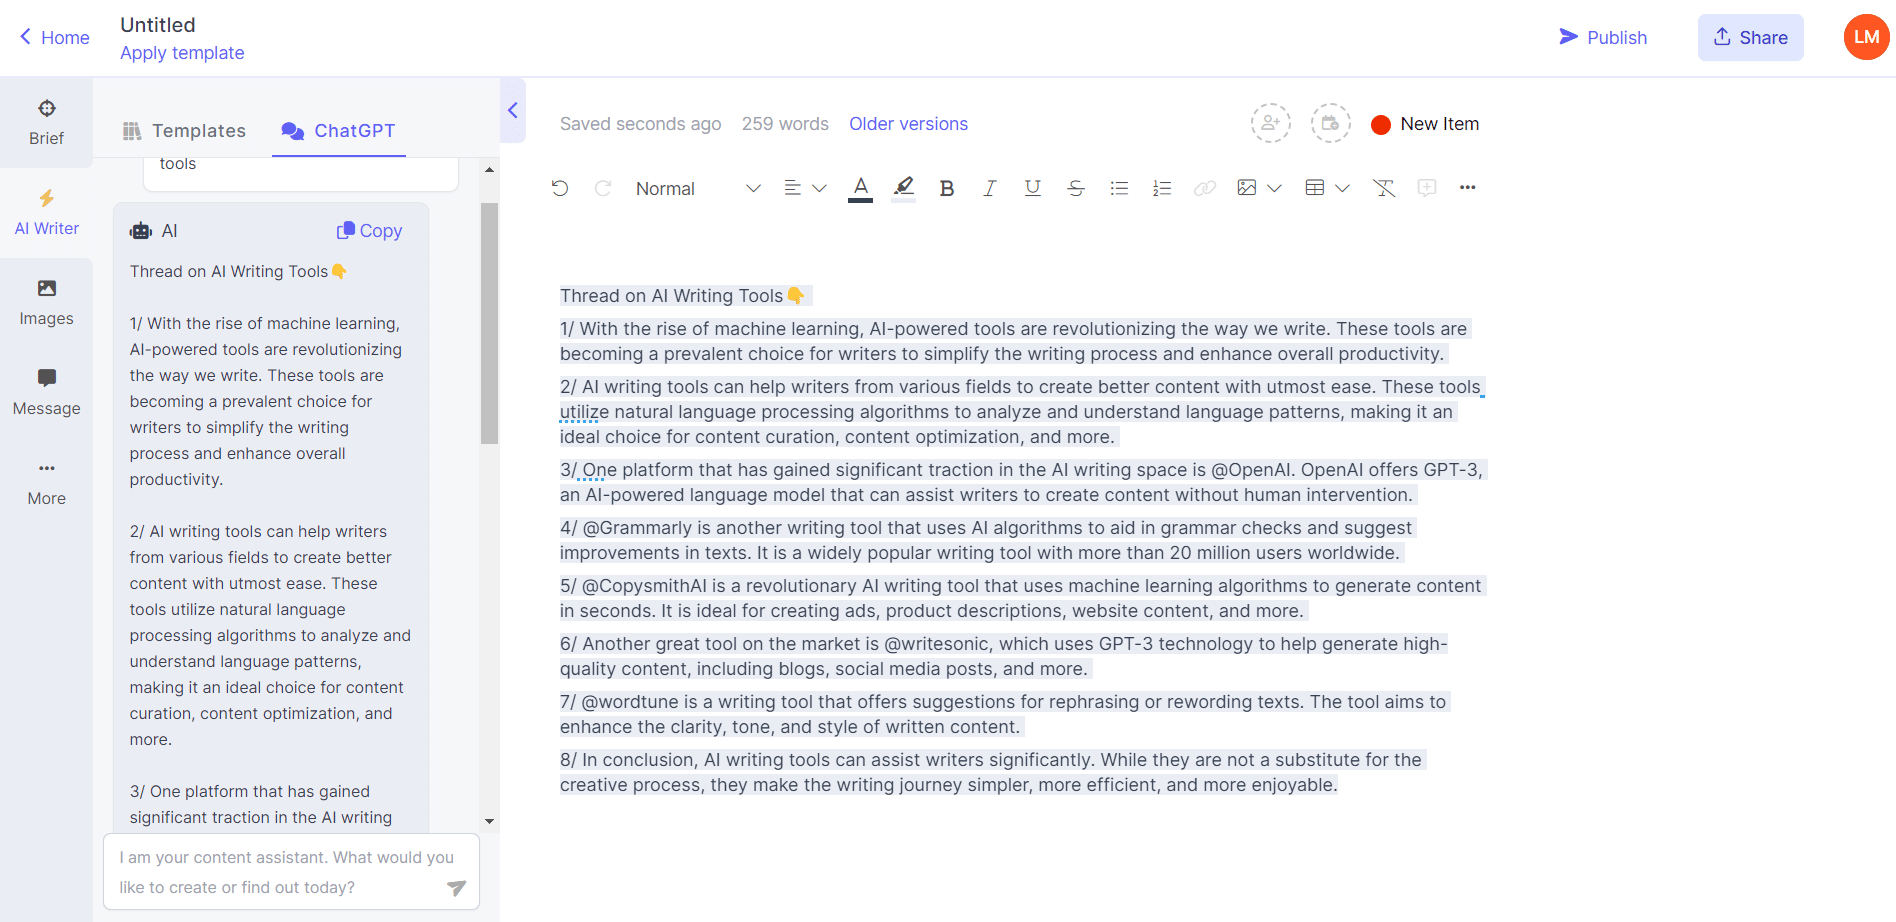The height and width of the screenshot is (922, 1896).
Task: Open the Images sidebar panel
Action: pos(46,302)
